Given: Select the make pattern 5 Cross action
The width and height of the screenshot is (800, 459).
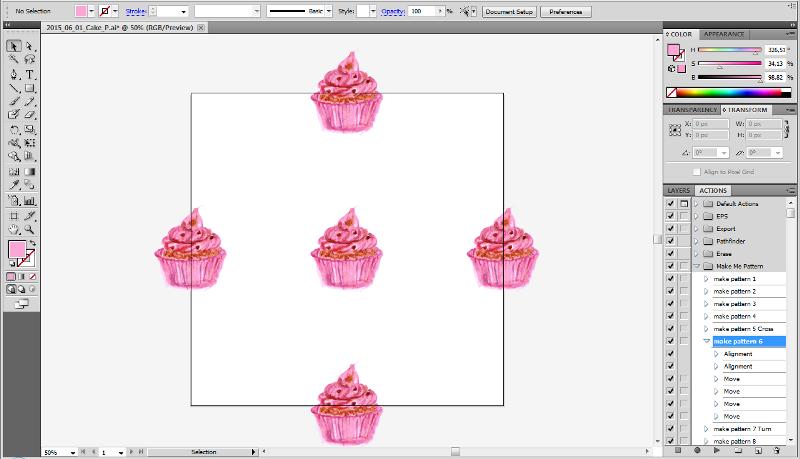Looking at the screenshot, I should (x=743, y=329).
